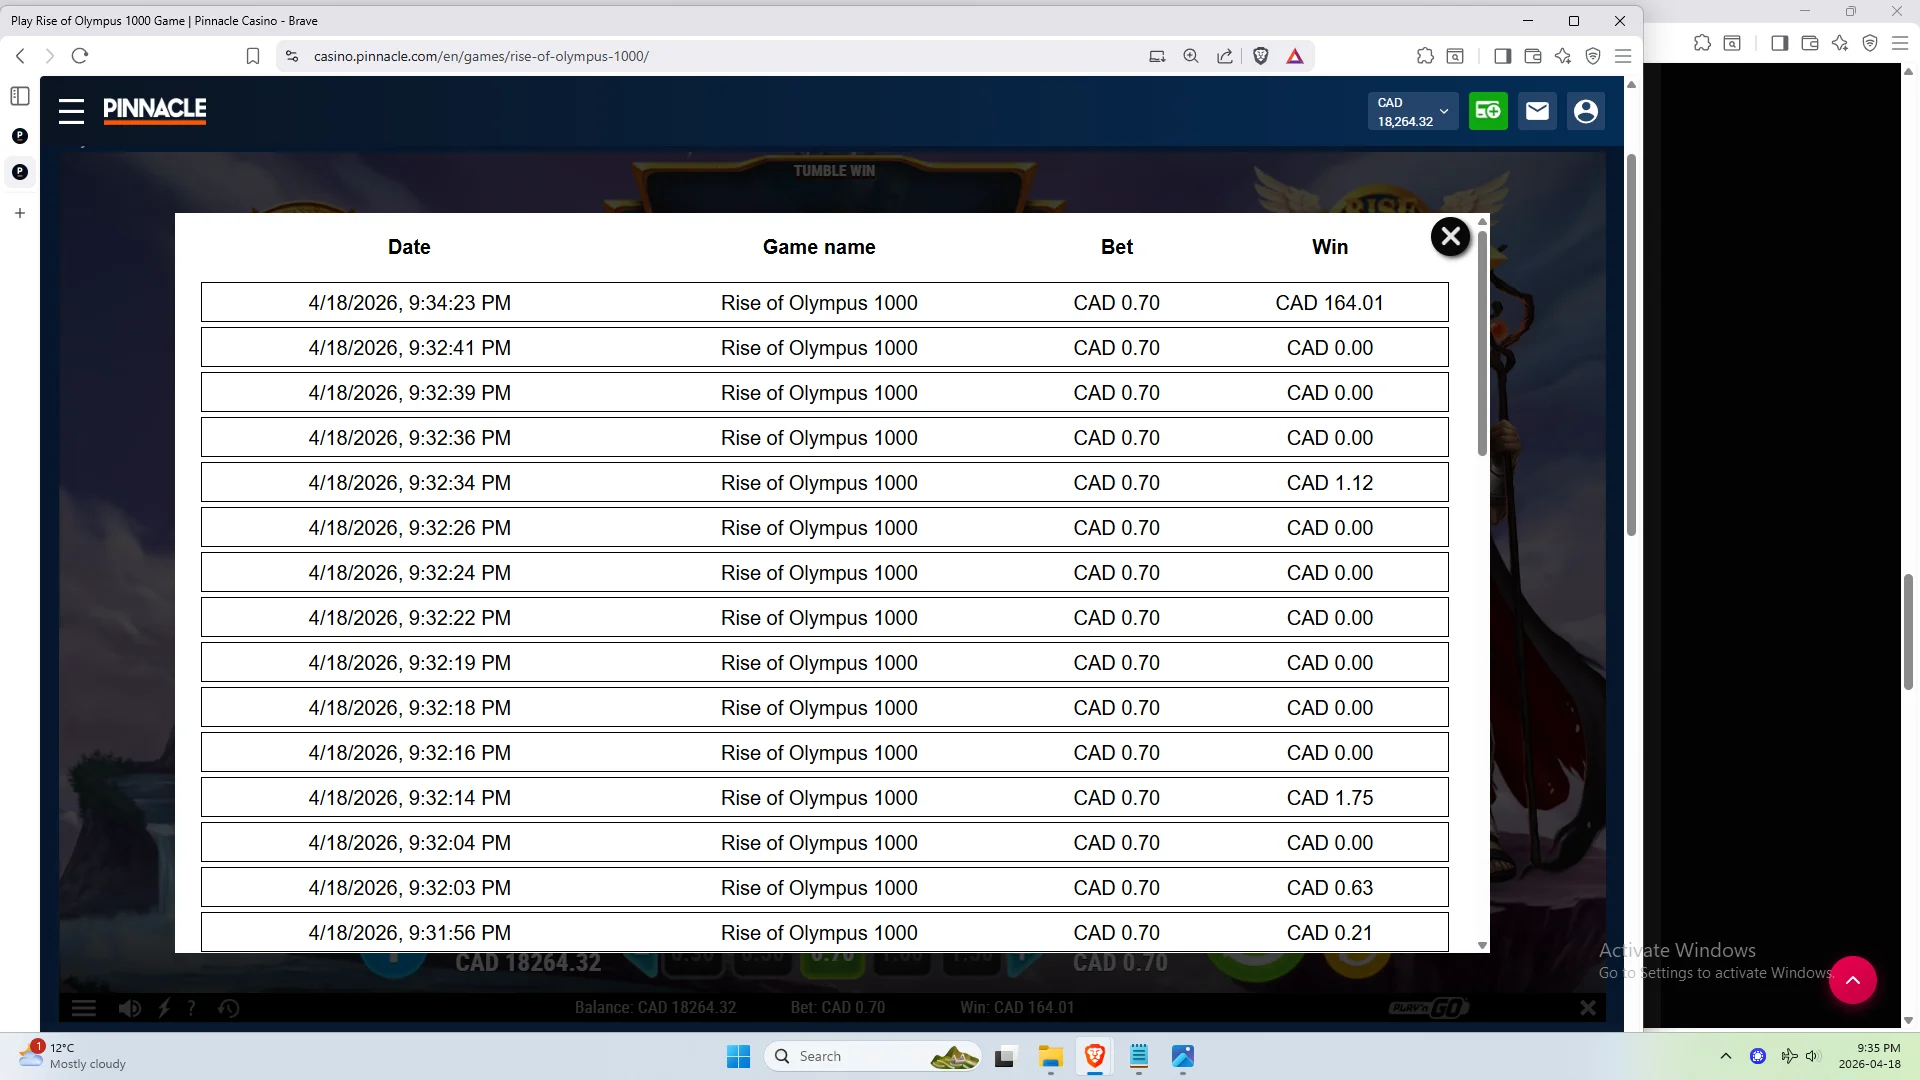Go back with browser back arrow

click(20, 56)
